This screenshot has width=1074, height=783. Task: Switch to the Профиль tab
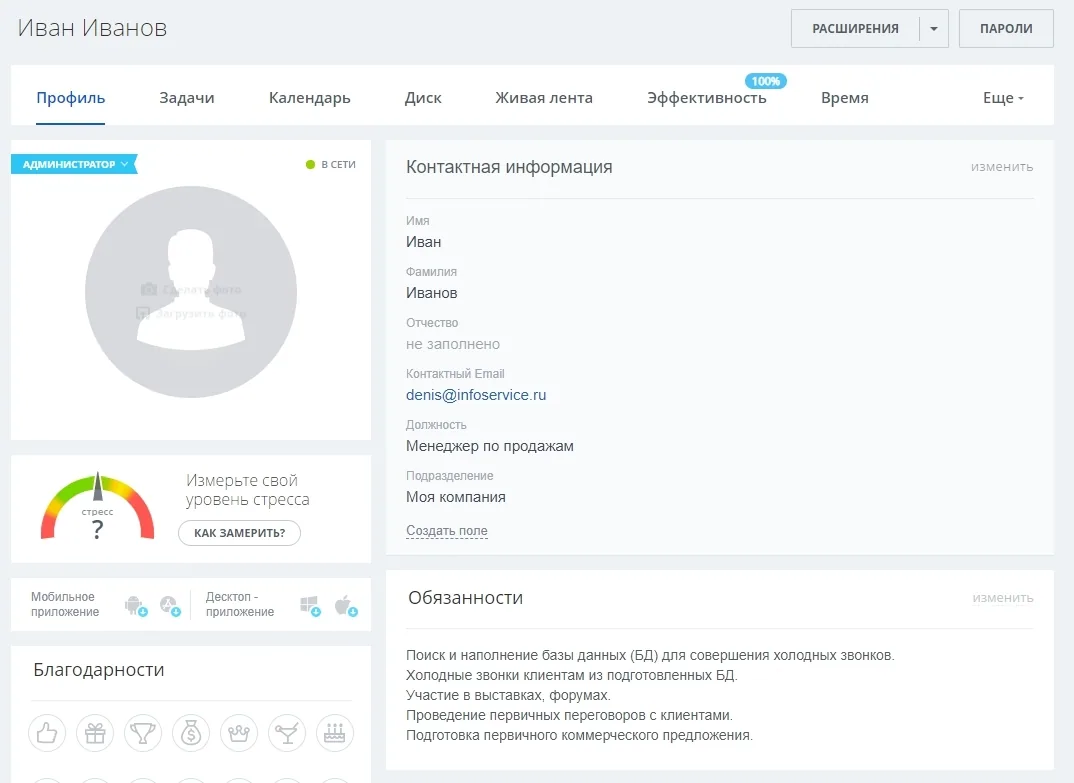[x=71, y=98]
